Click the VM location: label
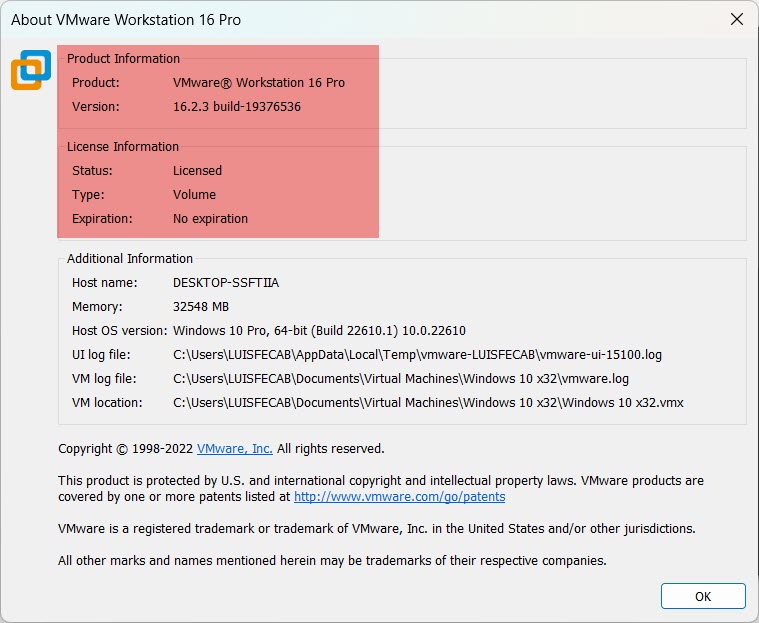759x623 pixels. point(107,403)
